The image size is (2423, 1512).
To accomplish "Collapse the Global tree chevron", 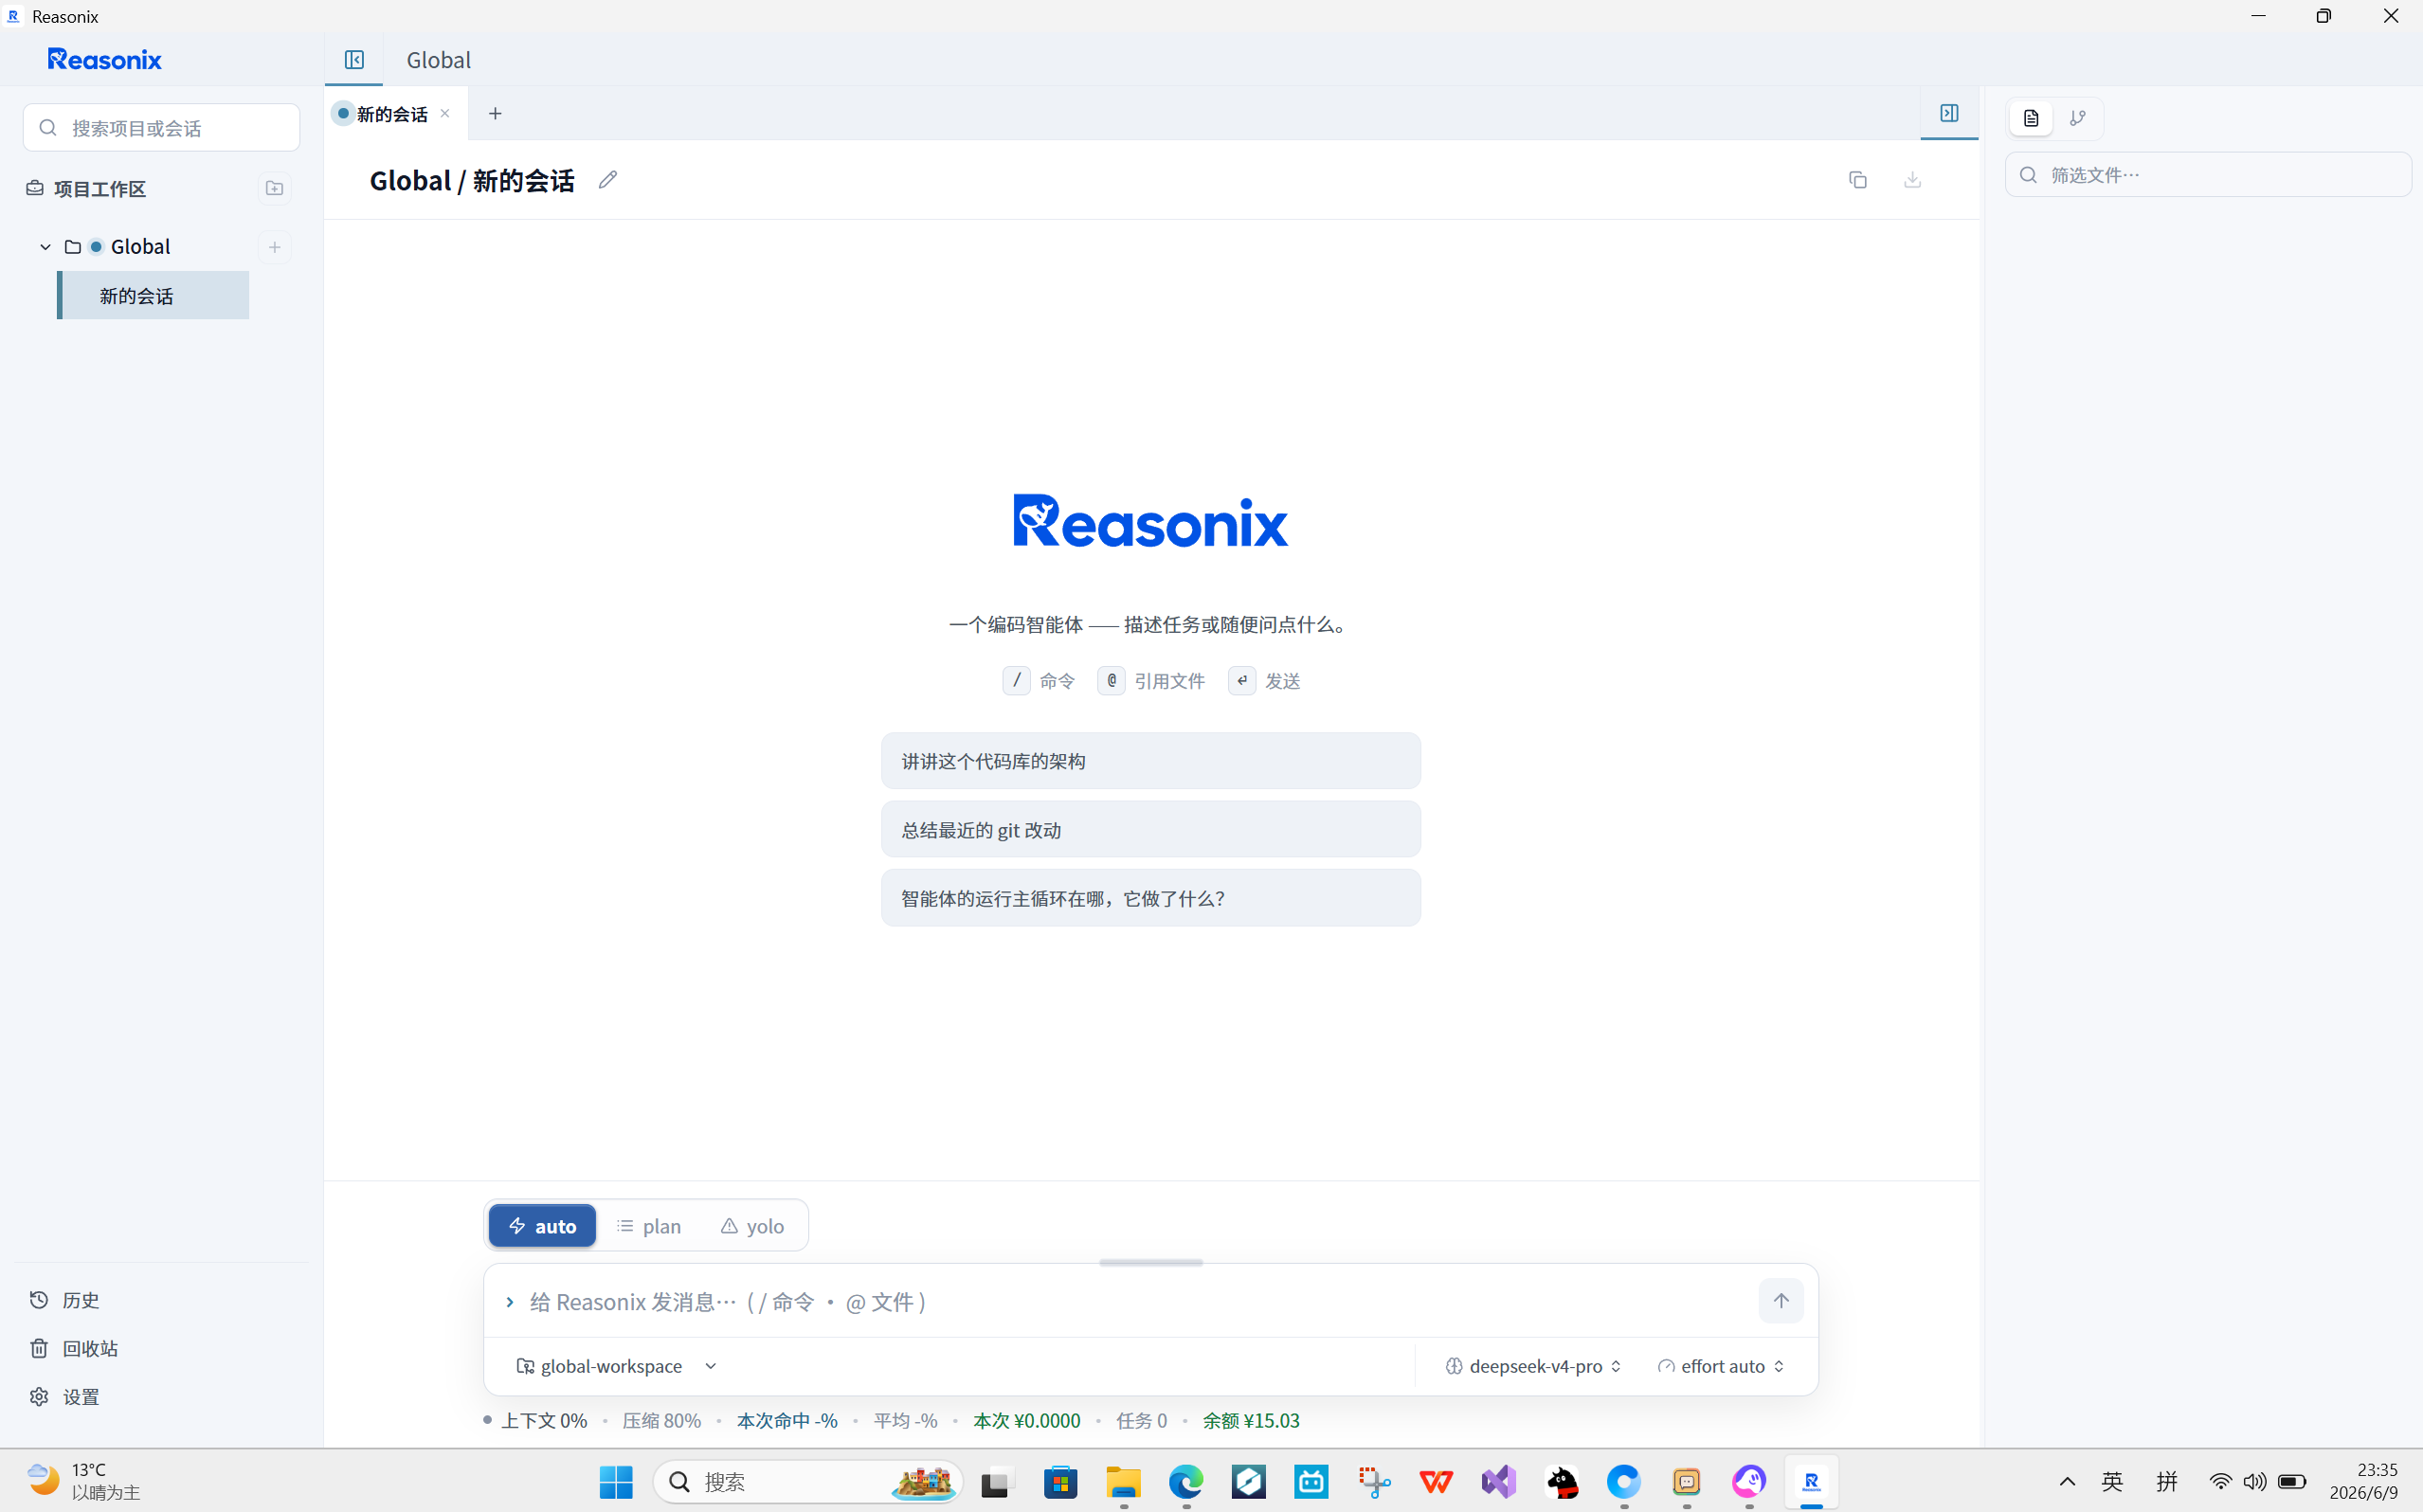I will pos(45,247).
